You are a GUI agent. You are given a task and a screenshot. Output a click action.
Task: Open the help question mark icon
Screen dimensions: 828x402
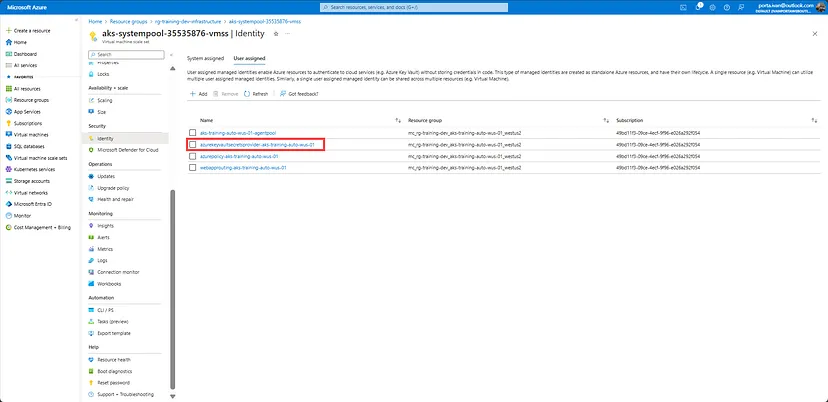[727, 7]
